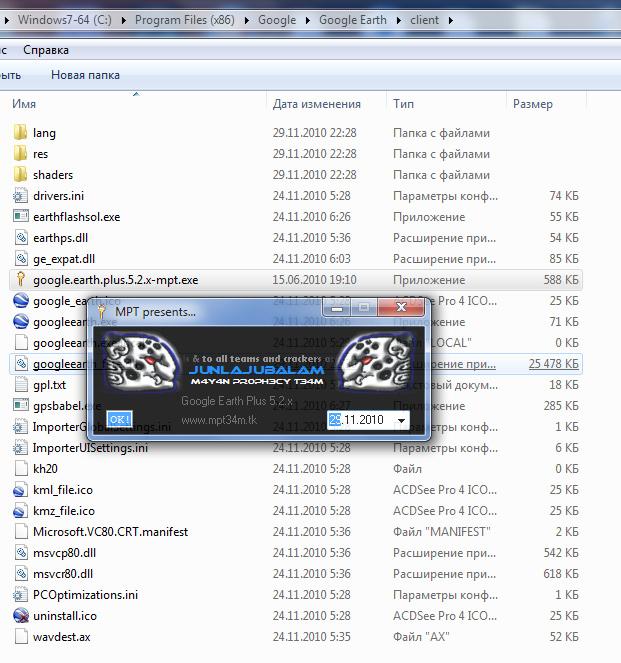
Task: Sort by Дата изменения column header
Action: 317,104
